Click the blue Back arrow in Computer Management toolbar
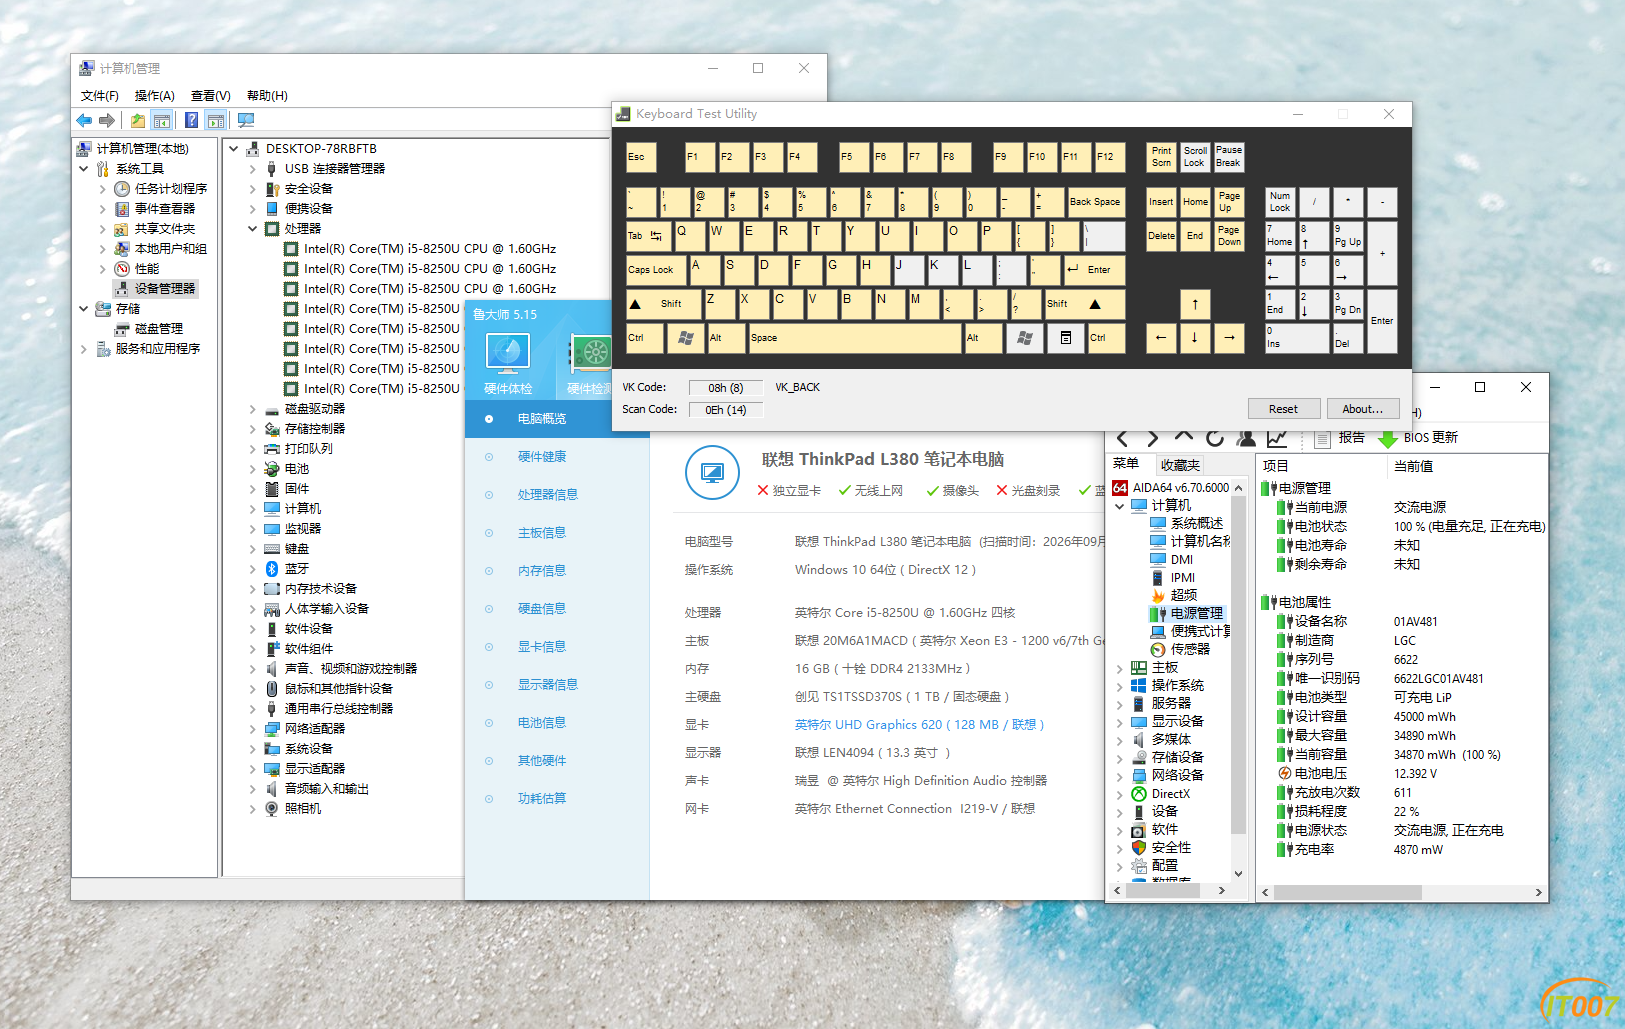The height and width of the screenshot is (1029, 1625). [84, 121]
